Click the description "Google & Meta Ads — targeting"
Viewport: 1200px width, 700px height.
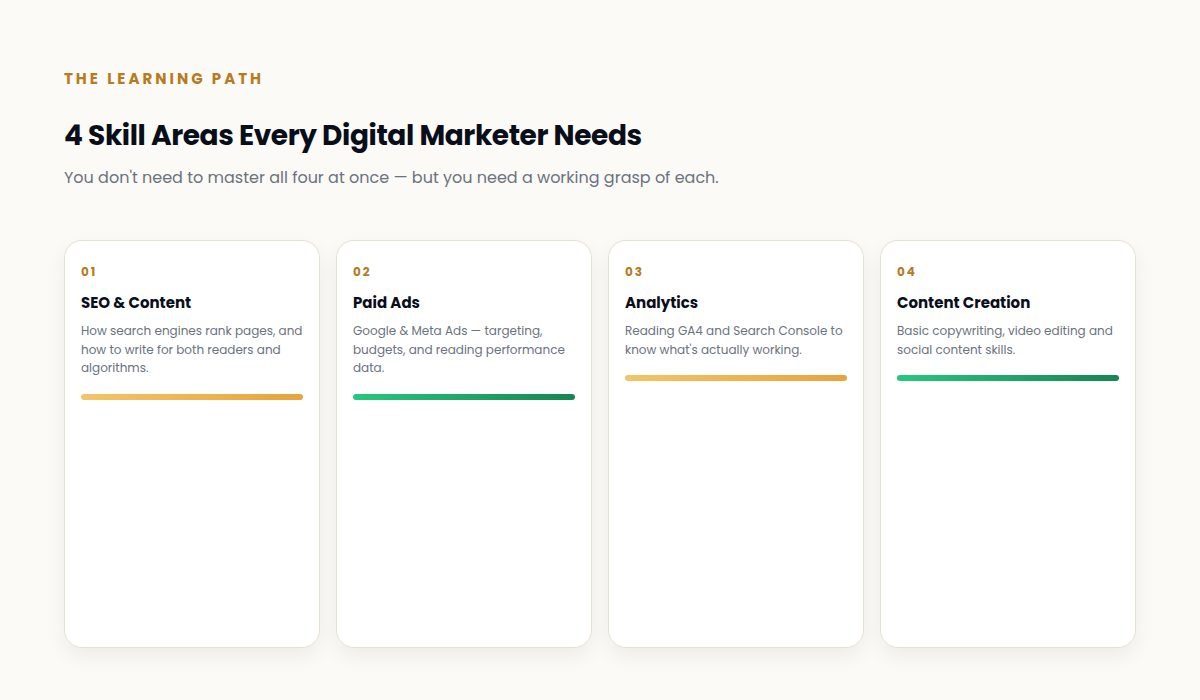point(459,349)
